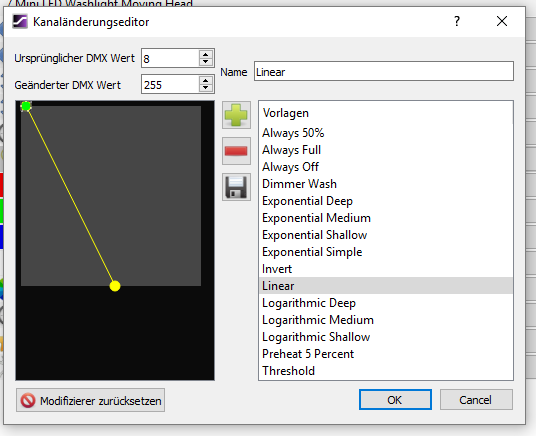Screen dimensions: 536x436
Task: Confirm with the OK button
Action: click(395, 399)
